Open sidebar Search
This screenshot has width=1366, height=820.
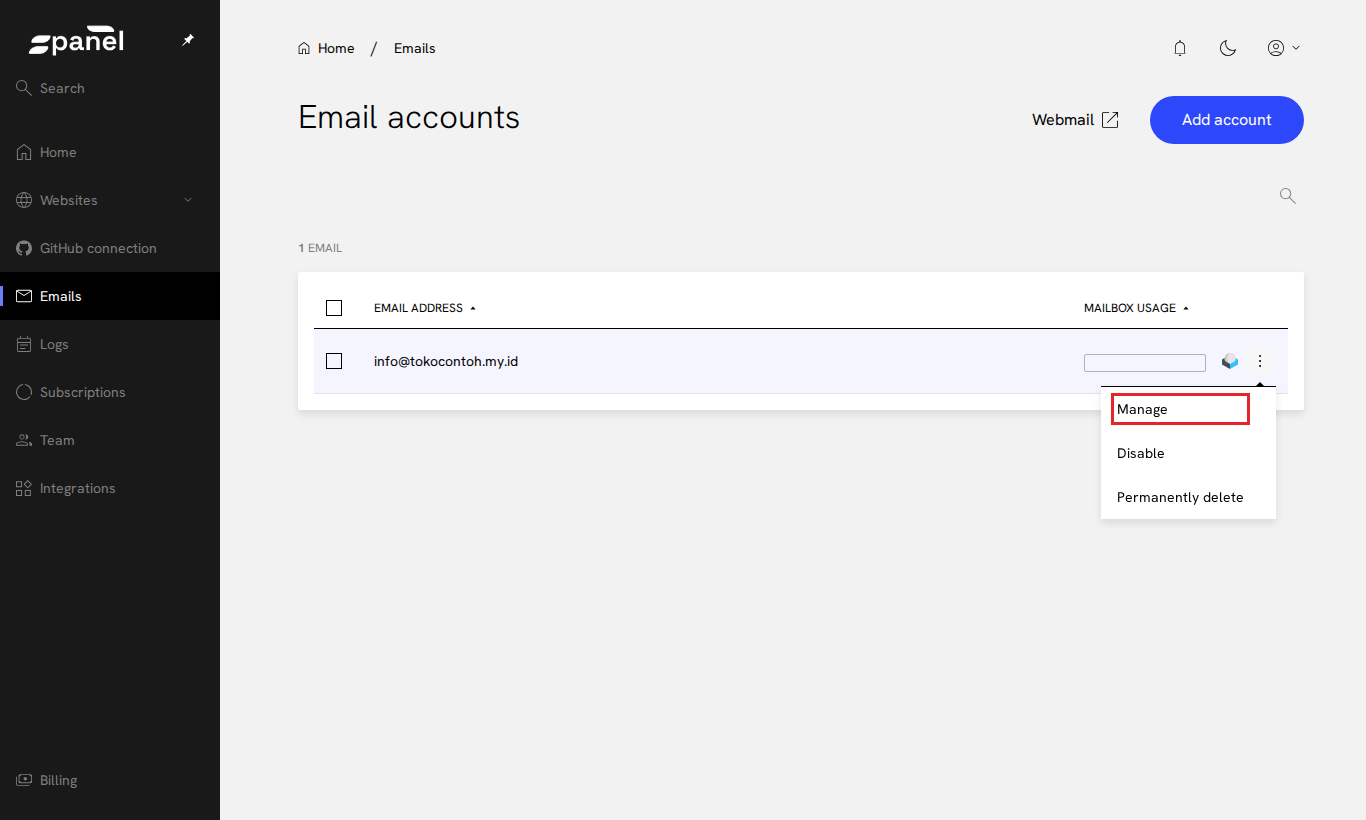(x=110, y=88)
